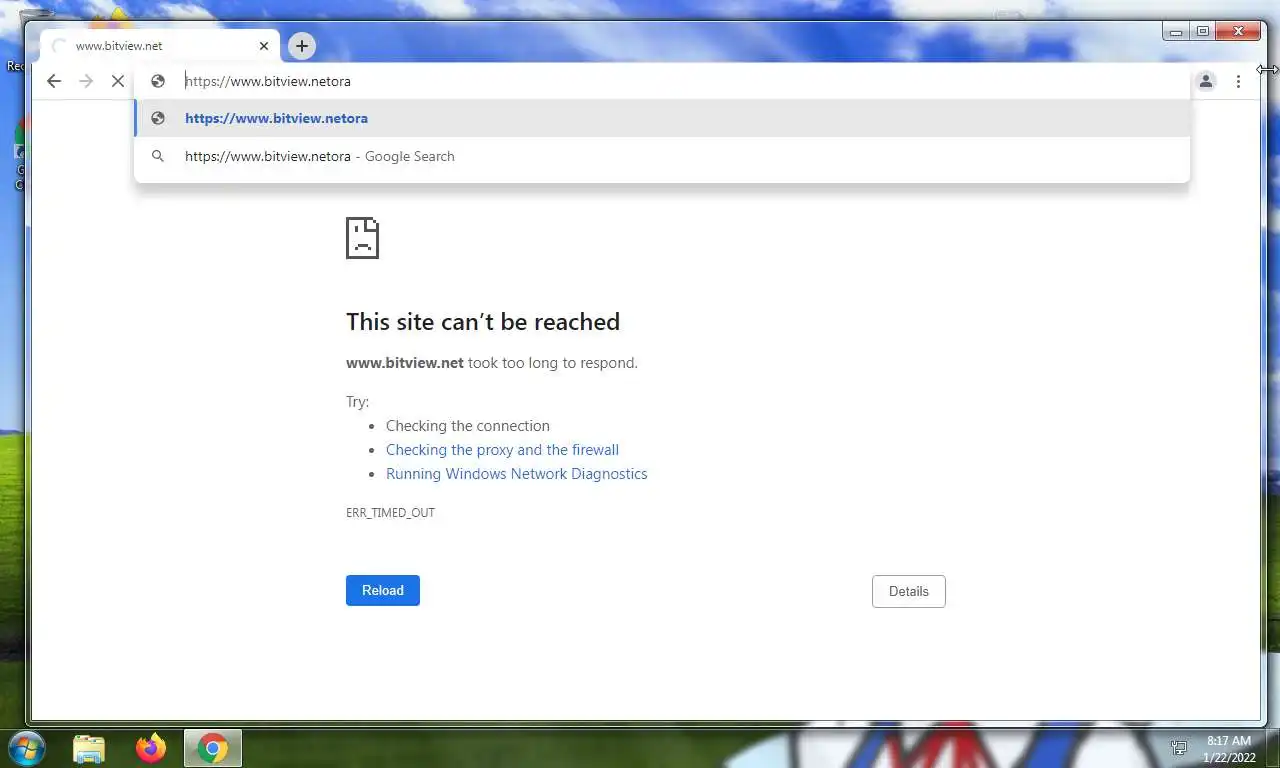Click the Details button

coord(909,591)
